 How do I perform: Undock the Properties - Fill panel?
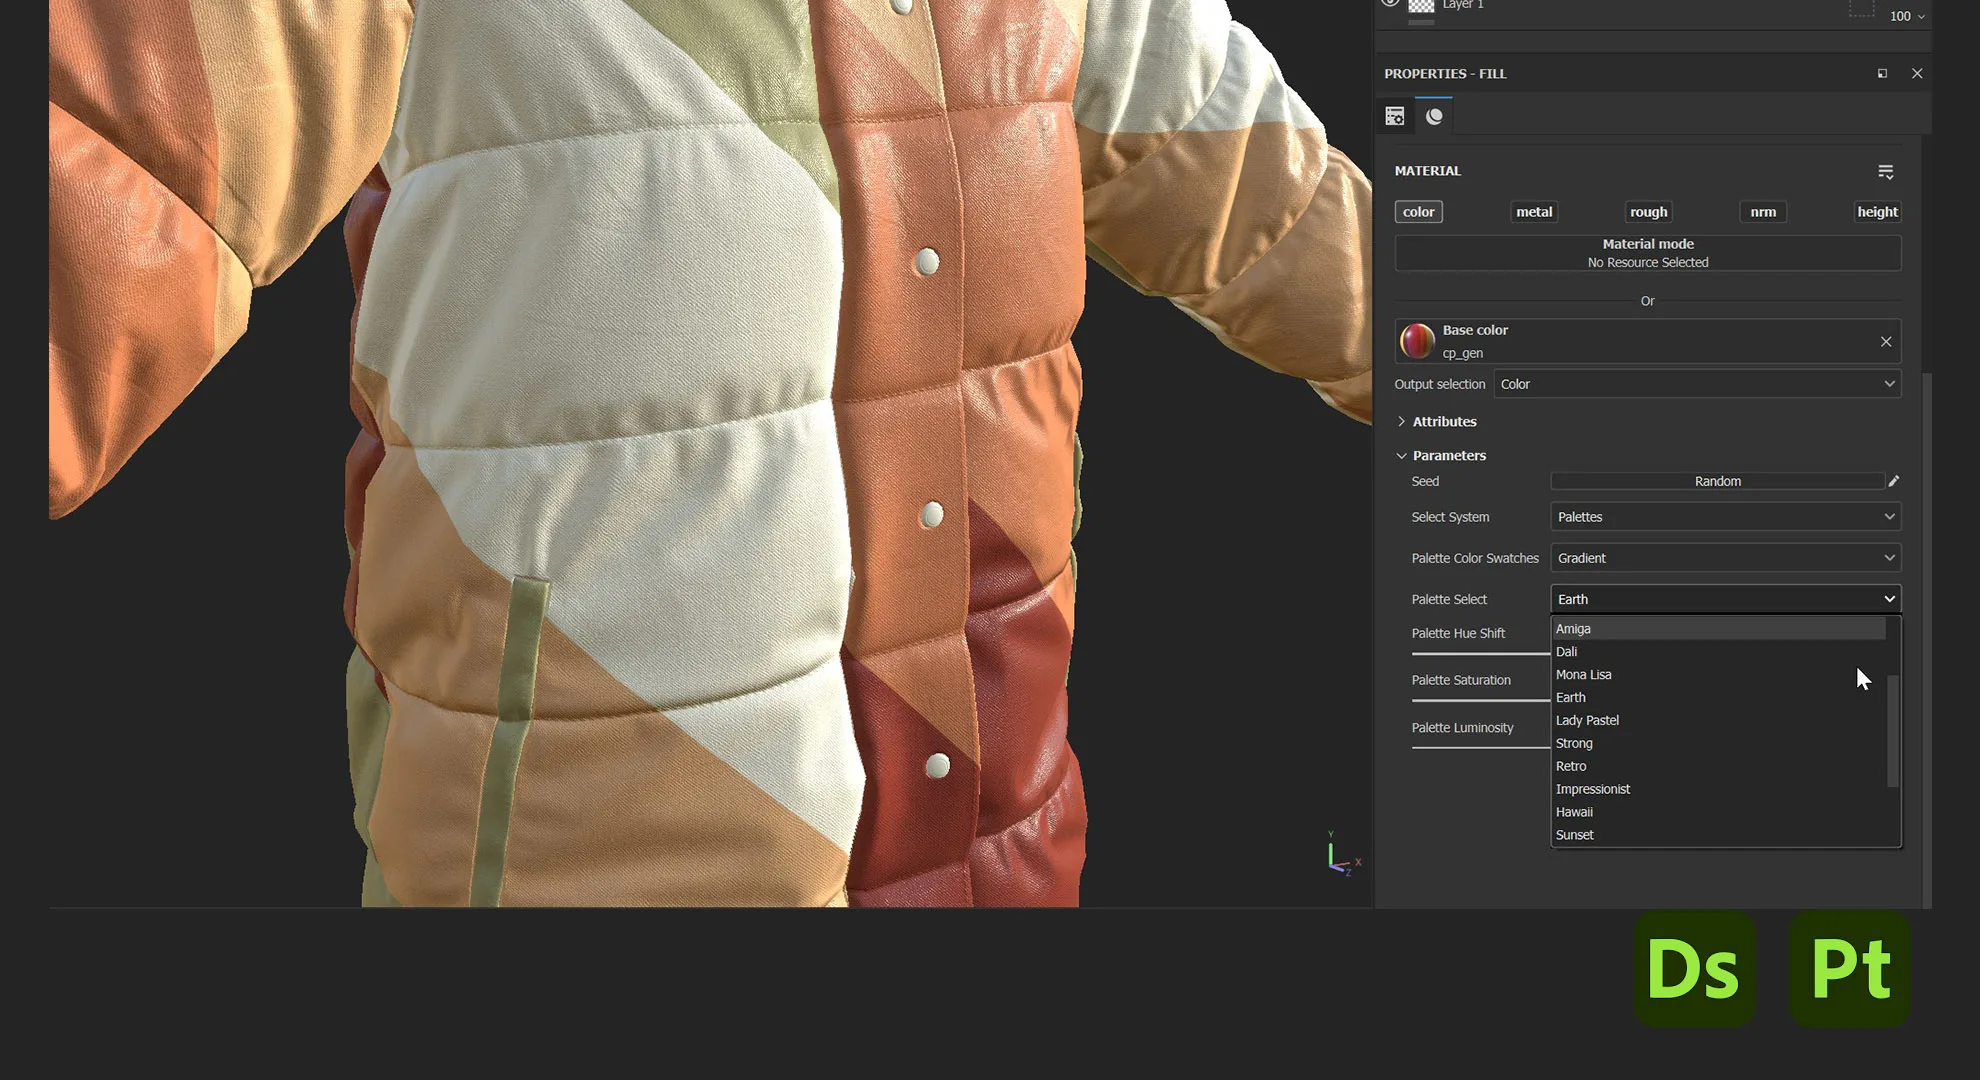coord(1882,73)
